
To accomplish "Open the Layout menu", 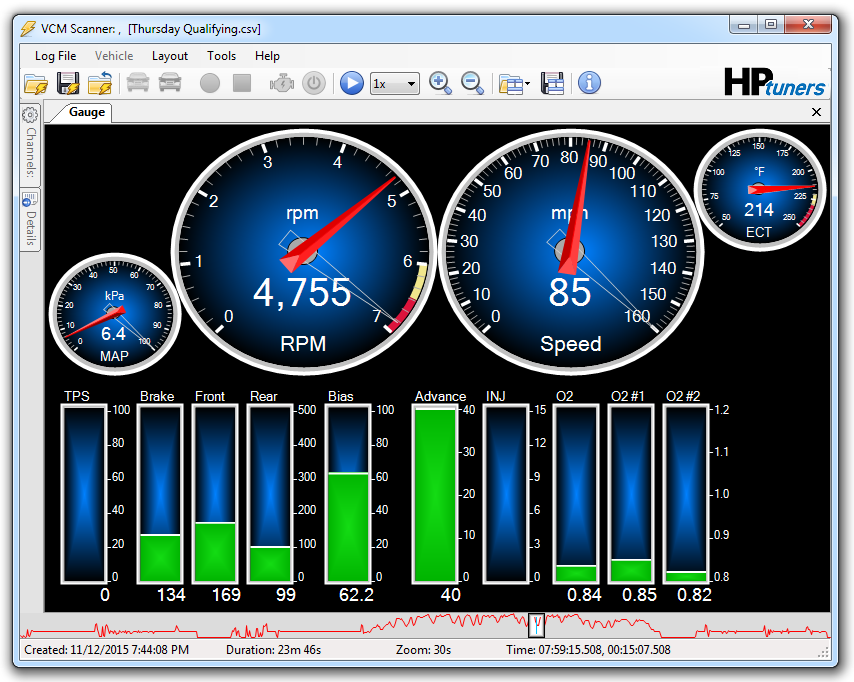I will click(170, 56).
